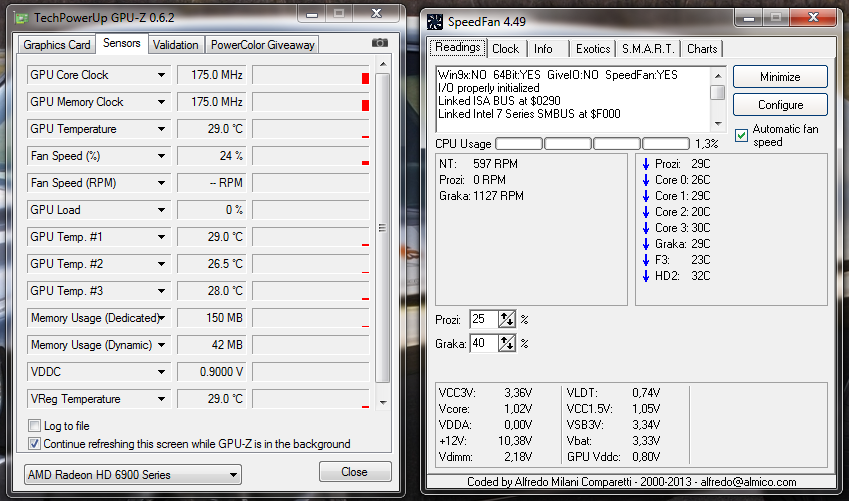
Task: Select SpeedFan Readings tab
Action: 458,47
